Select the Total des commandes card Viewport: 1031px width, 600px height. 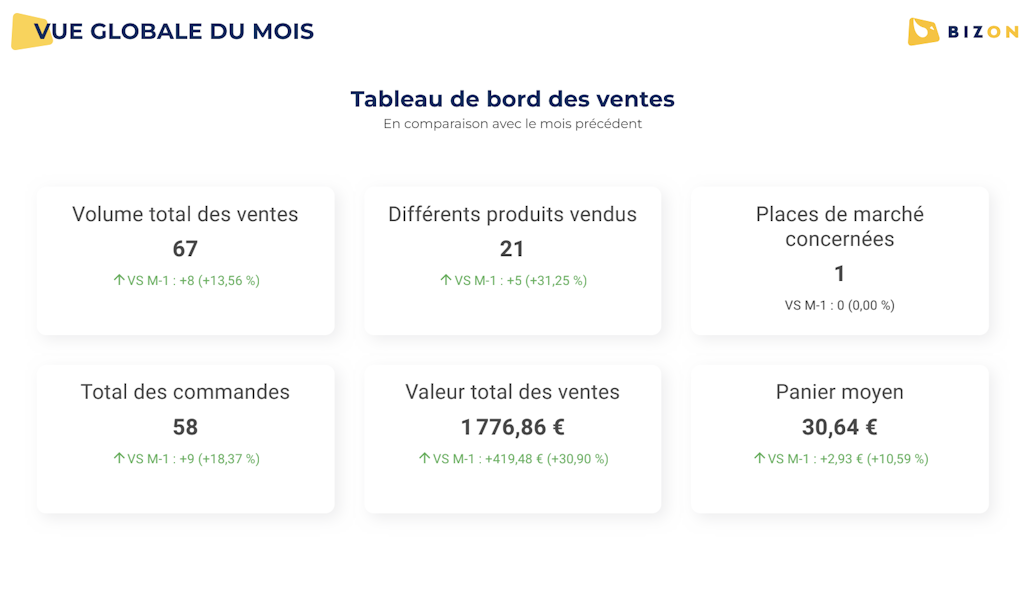tap(185, 439)
